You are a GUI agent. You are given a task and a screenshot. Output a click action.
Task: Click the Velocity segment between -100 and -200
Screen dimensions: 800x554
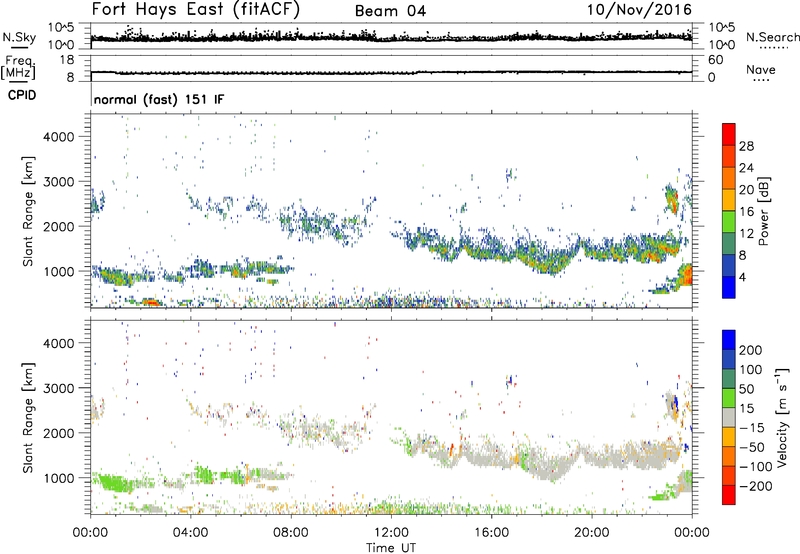tap(729, 475)
